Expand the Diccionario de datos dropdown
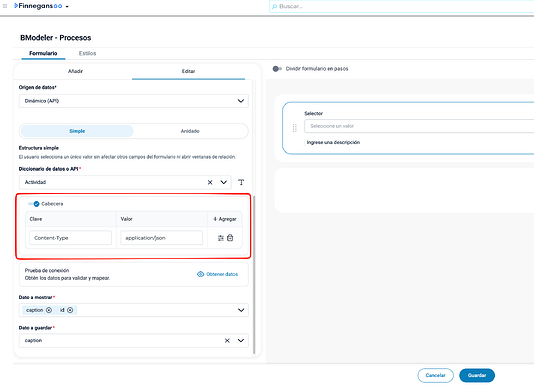Screen dimensions: 534x387 pos(223,182)
